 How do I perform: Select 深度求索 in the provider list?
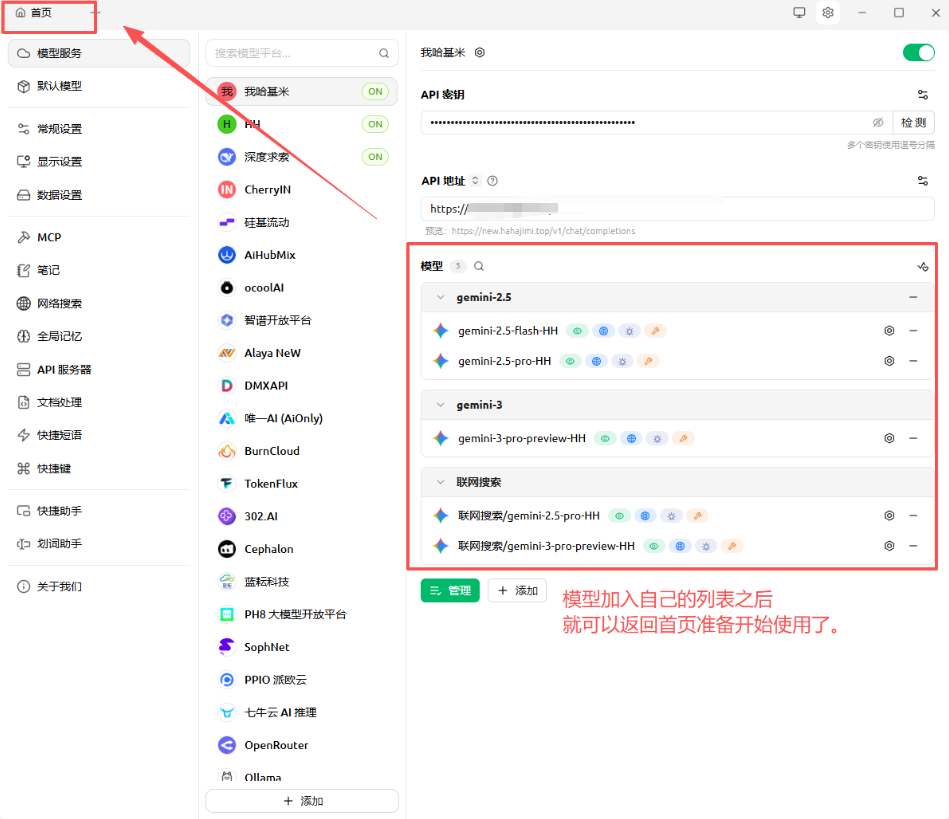pos(267,157)
